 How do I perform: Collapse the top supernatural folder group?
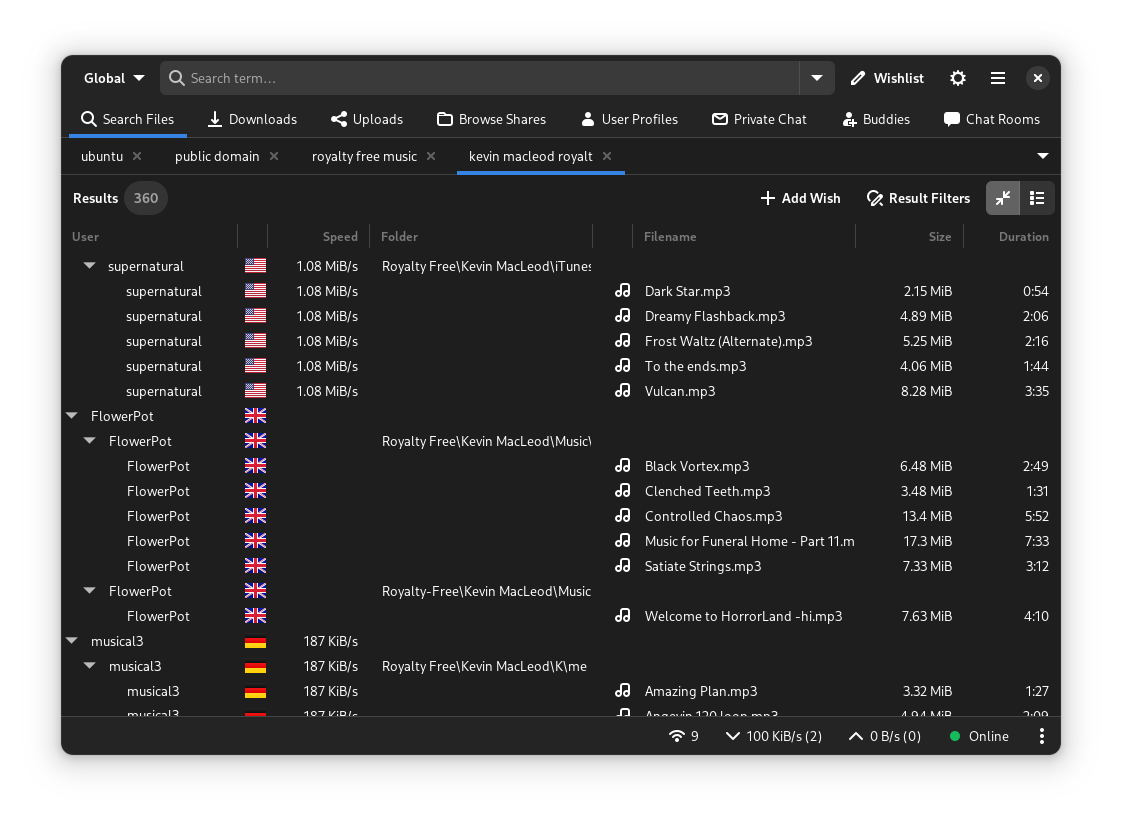click(90, 266)
